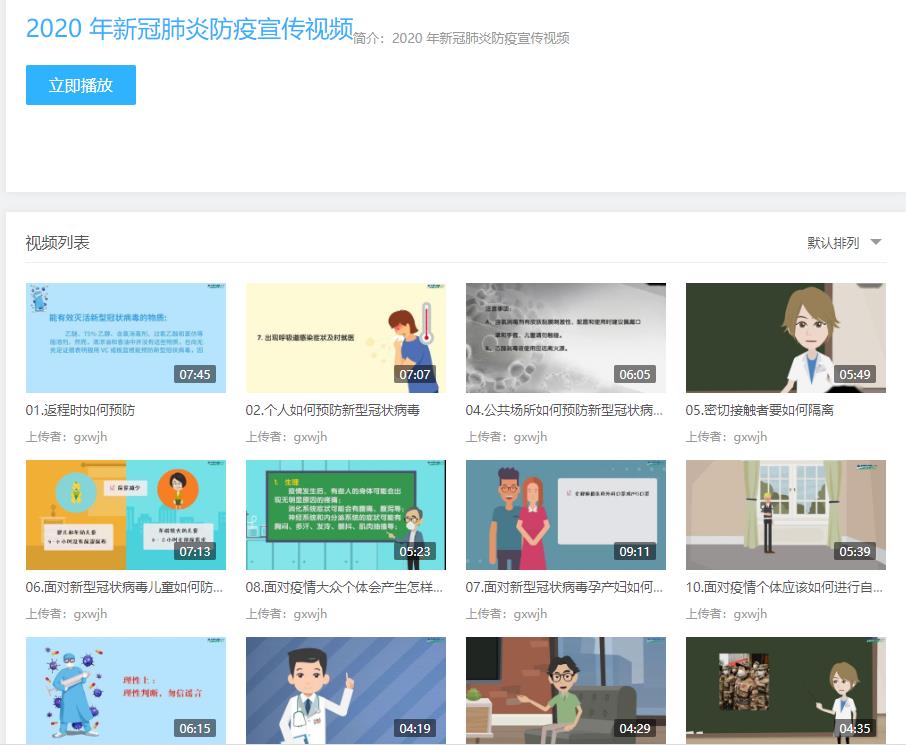Play the 05:39 video thumbnail
Image resolution: width=906 pixels, height=752 pixels.
pyautogui.click(x=785, y=514)
